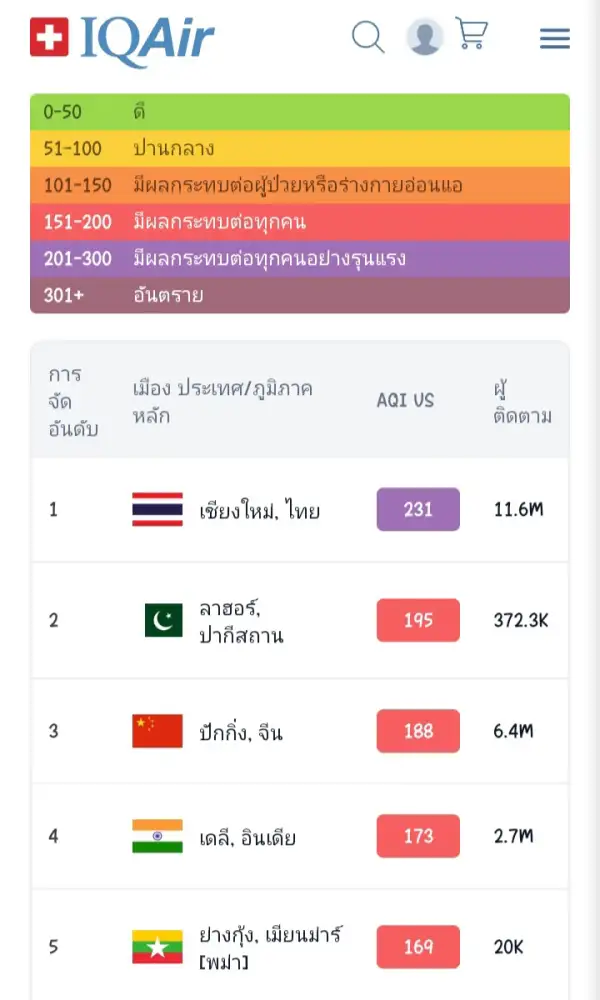
Task: Open the shopping cart icon
Action: tap(471, 34)
